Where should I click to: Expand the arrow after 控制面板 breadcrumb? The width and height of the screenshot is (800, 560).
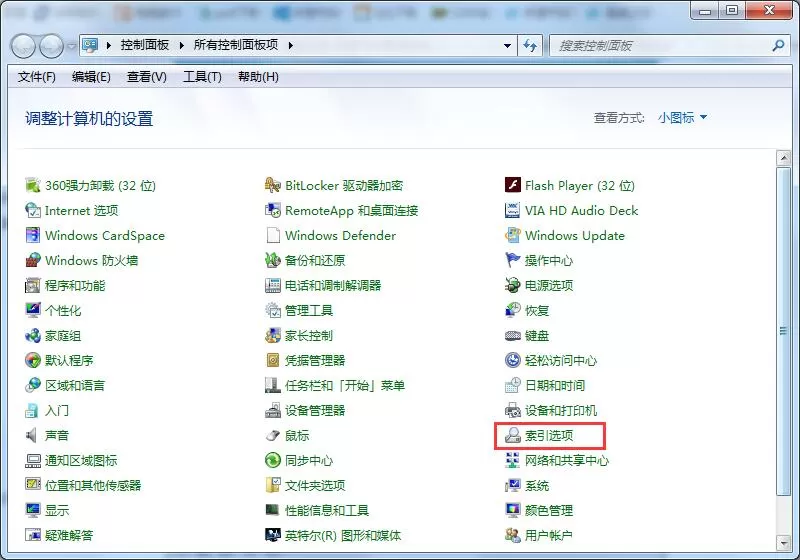click(181, 45)
